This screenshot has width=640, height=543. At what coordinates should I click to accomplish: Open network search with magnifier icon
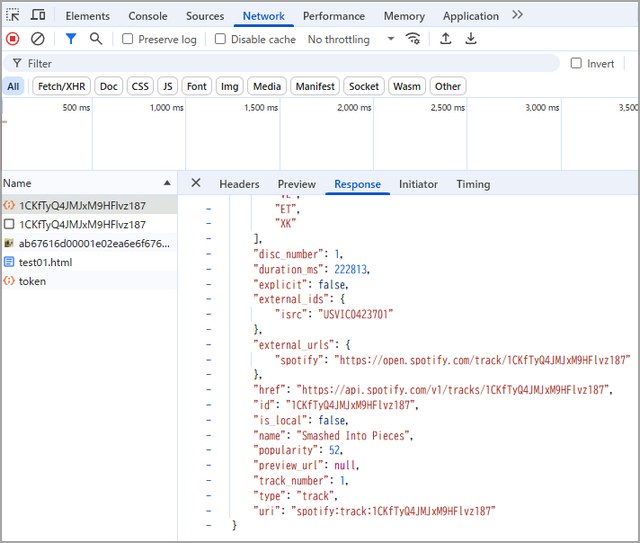pyautogui.click(x=96, y=39)
